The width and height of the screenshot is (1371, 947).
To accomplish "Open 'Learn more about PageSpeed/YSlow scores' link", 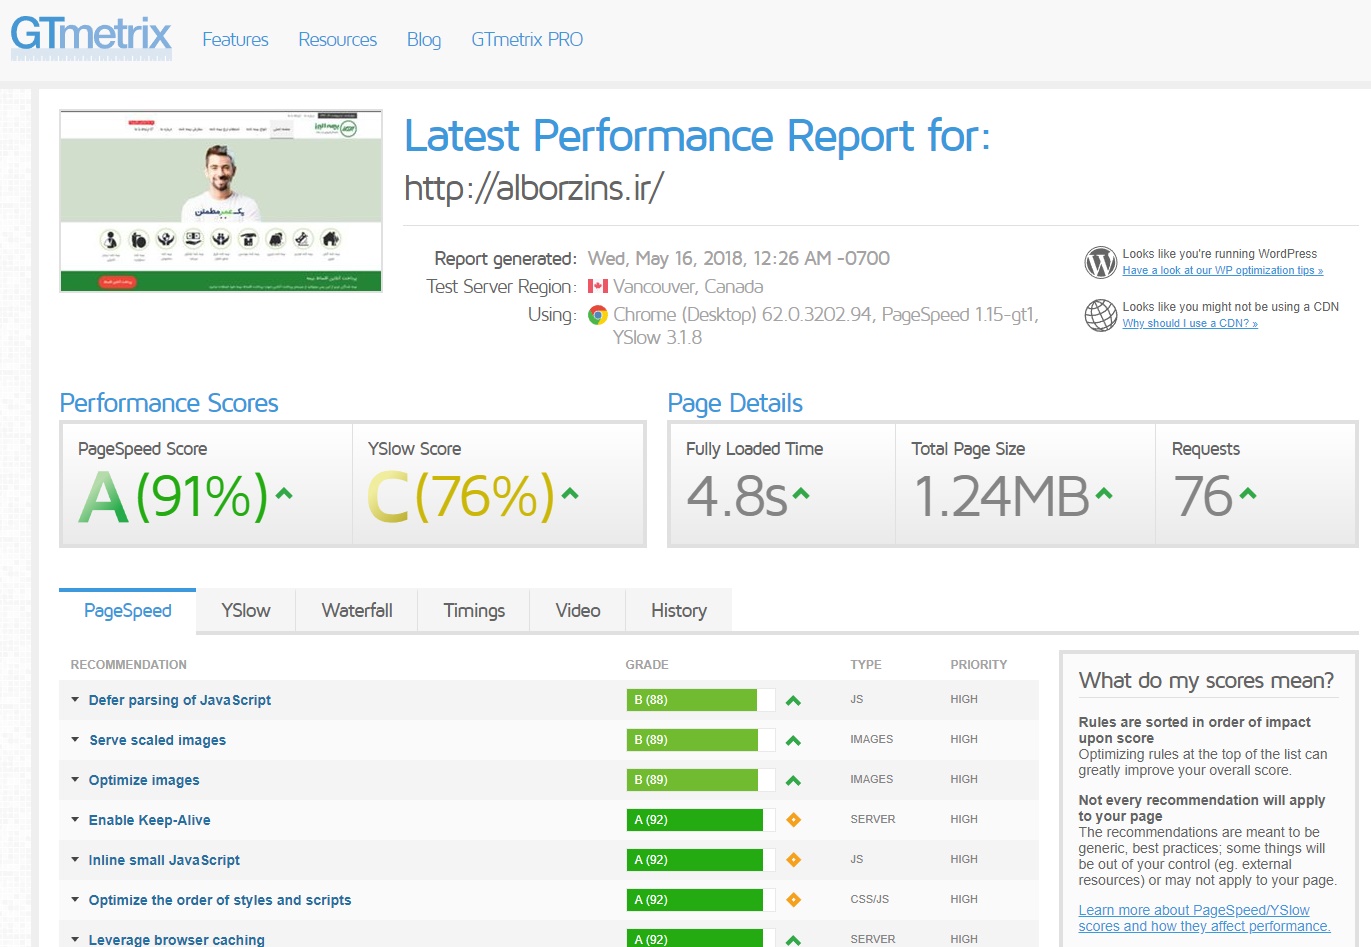I will (1204, 918).
